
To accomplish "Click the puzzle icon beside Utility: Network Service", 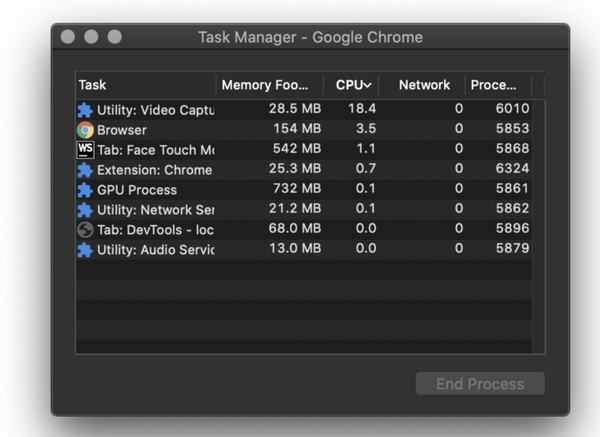I will [x=85, y=210].
